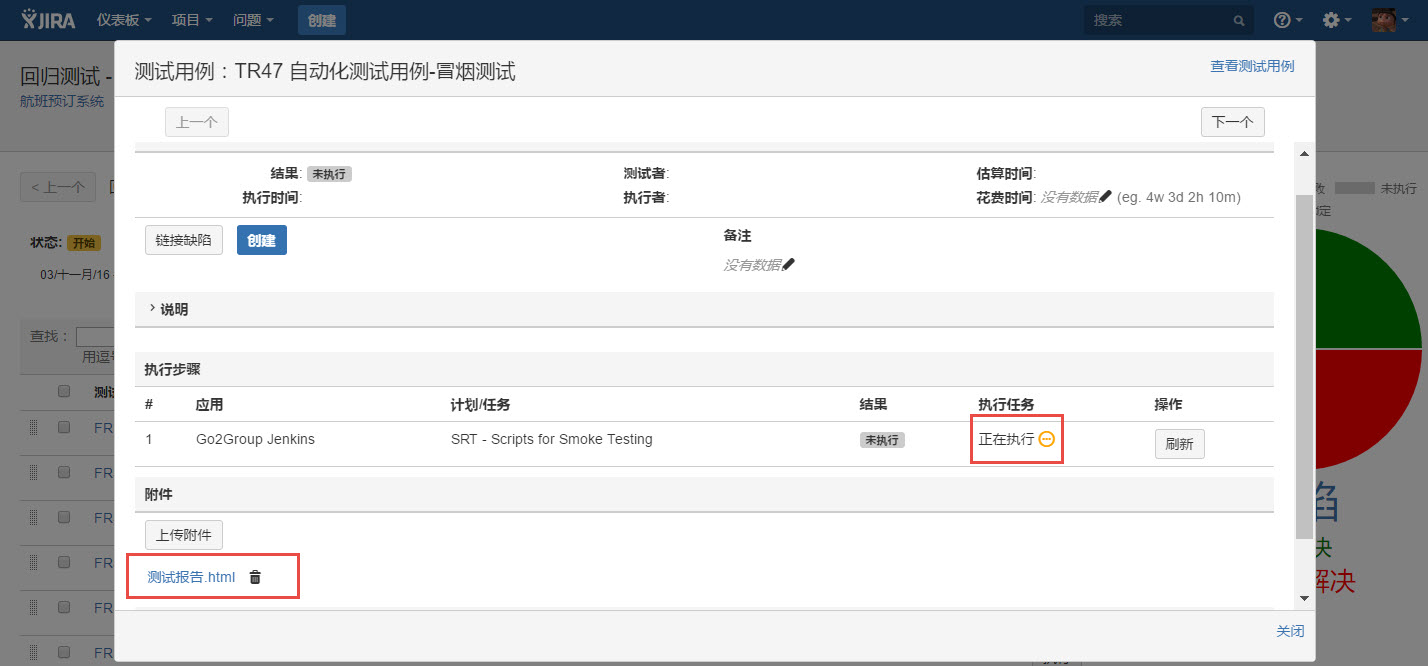Viewport: 1428px width, 666px height.
Task: Open the 测试报告.html attachment link
Action: click(x=191, y=577)
